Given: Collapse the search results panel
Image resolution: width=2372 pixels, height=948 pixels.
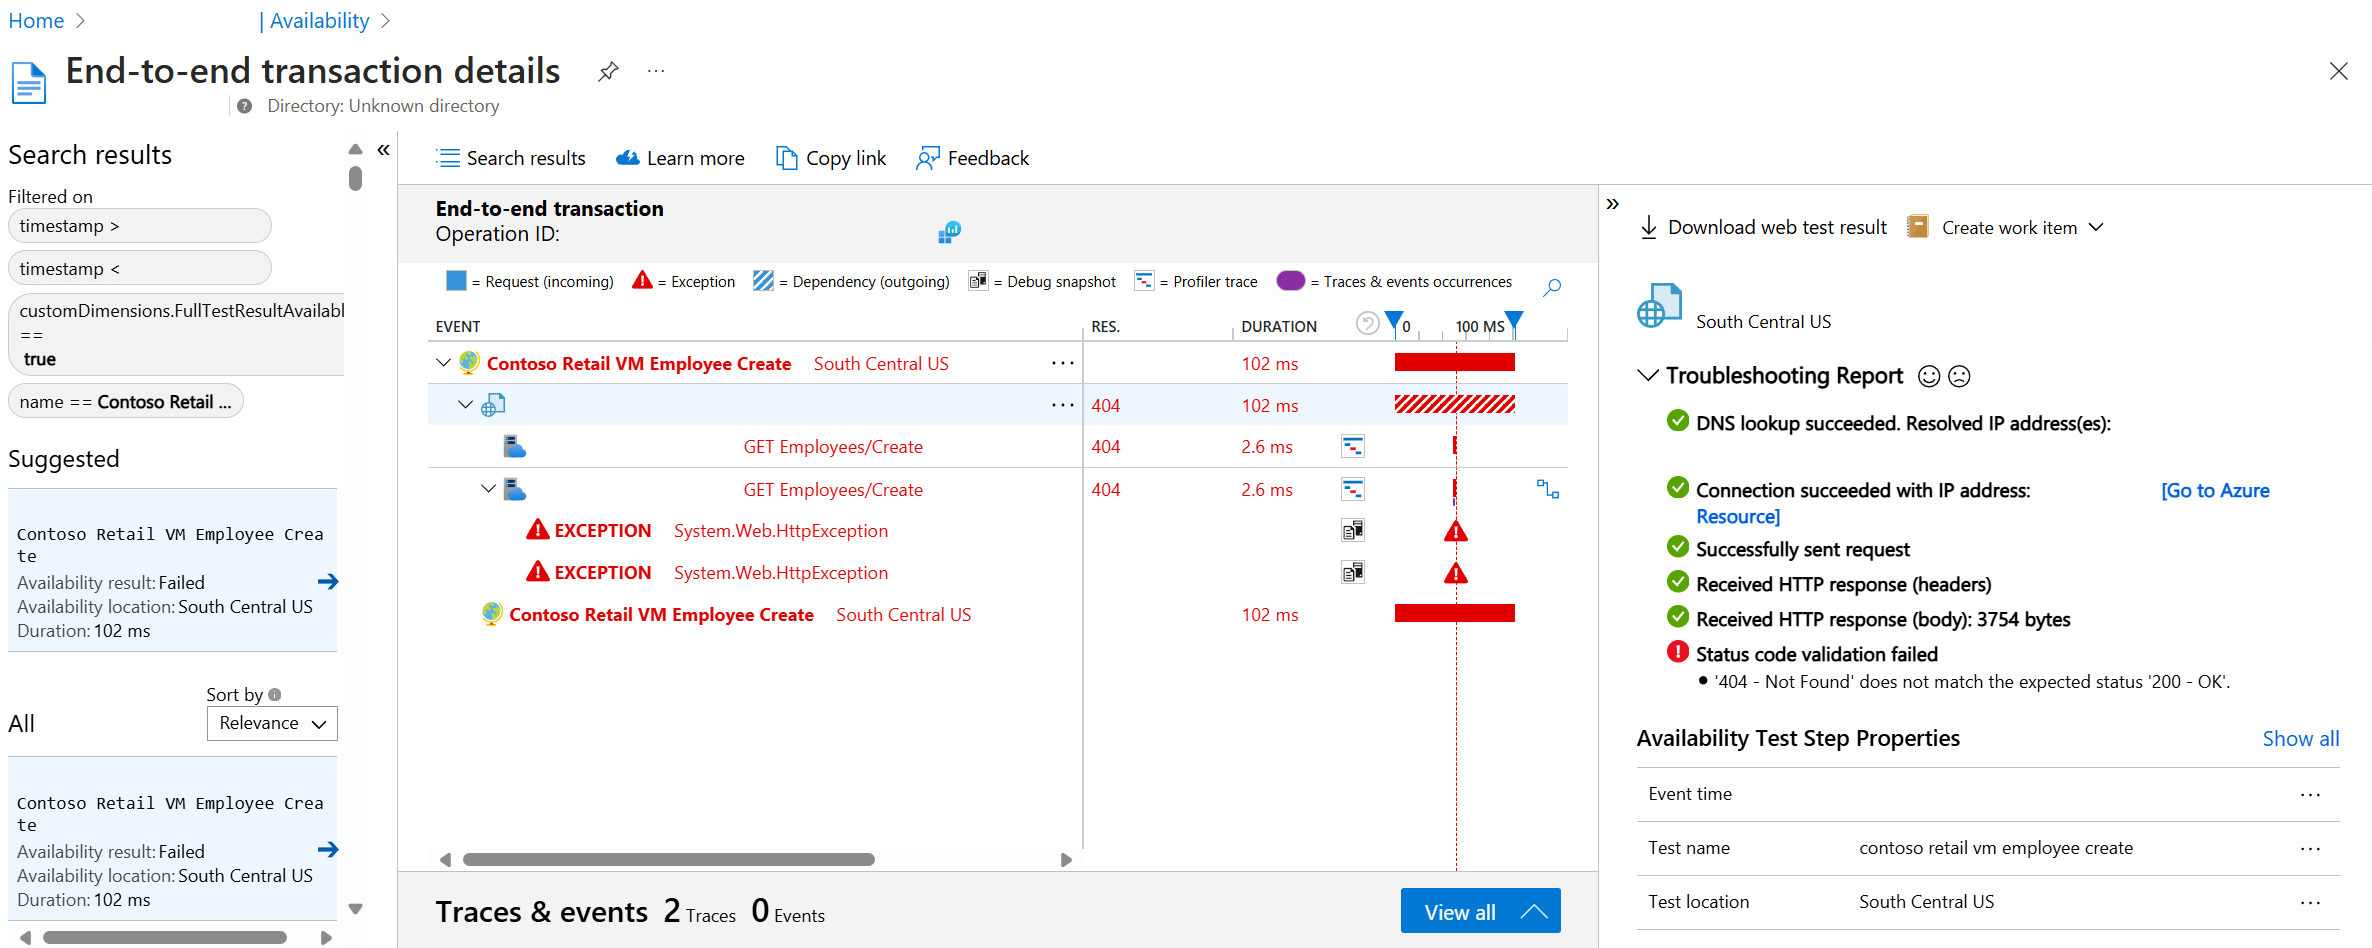Looking at the screenshot, I should [383, 150].
